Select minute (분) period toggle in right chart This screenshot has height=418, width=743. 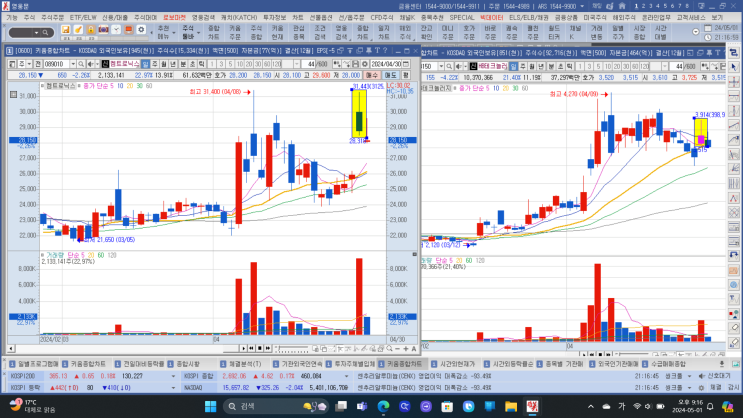551,66
